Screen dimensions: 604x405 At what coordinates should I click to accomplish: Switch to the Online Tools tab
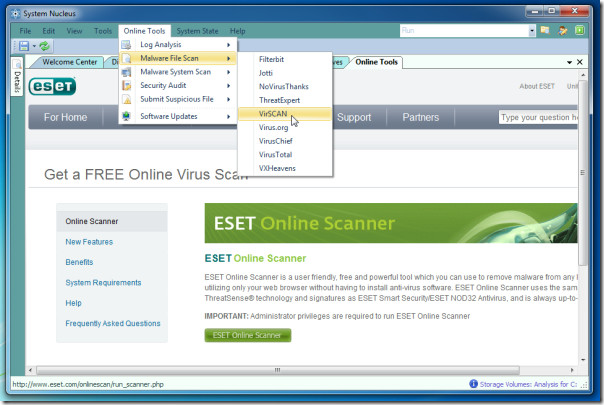(x=376, y=62)
